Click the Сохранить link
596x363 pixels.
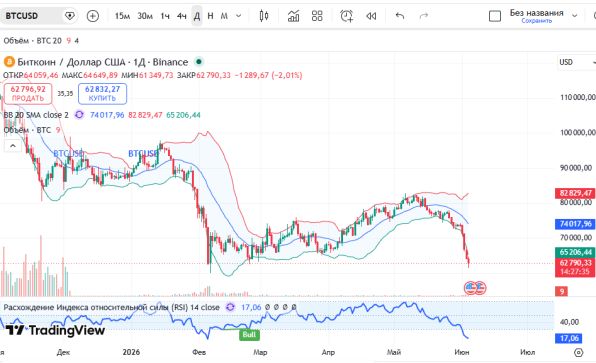coord(536,21)
